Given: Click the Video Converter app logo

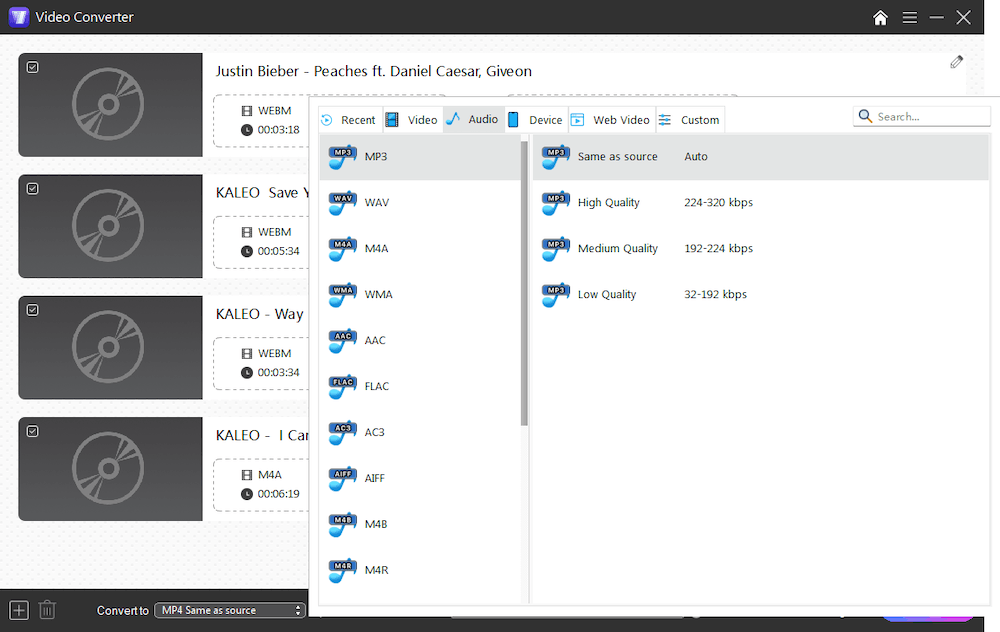Looking at the screenshot, I should coord(18,17).
